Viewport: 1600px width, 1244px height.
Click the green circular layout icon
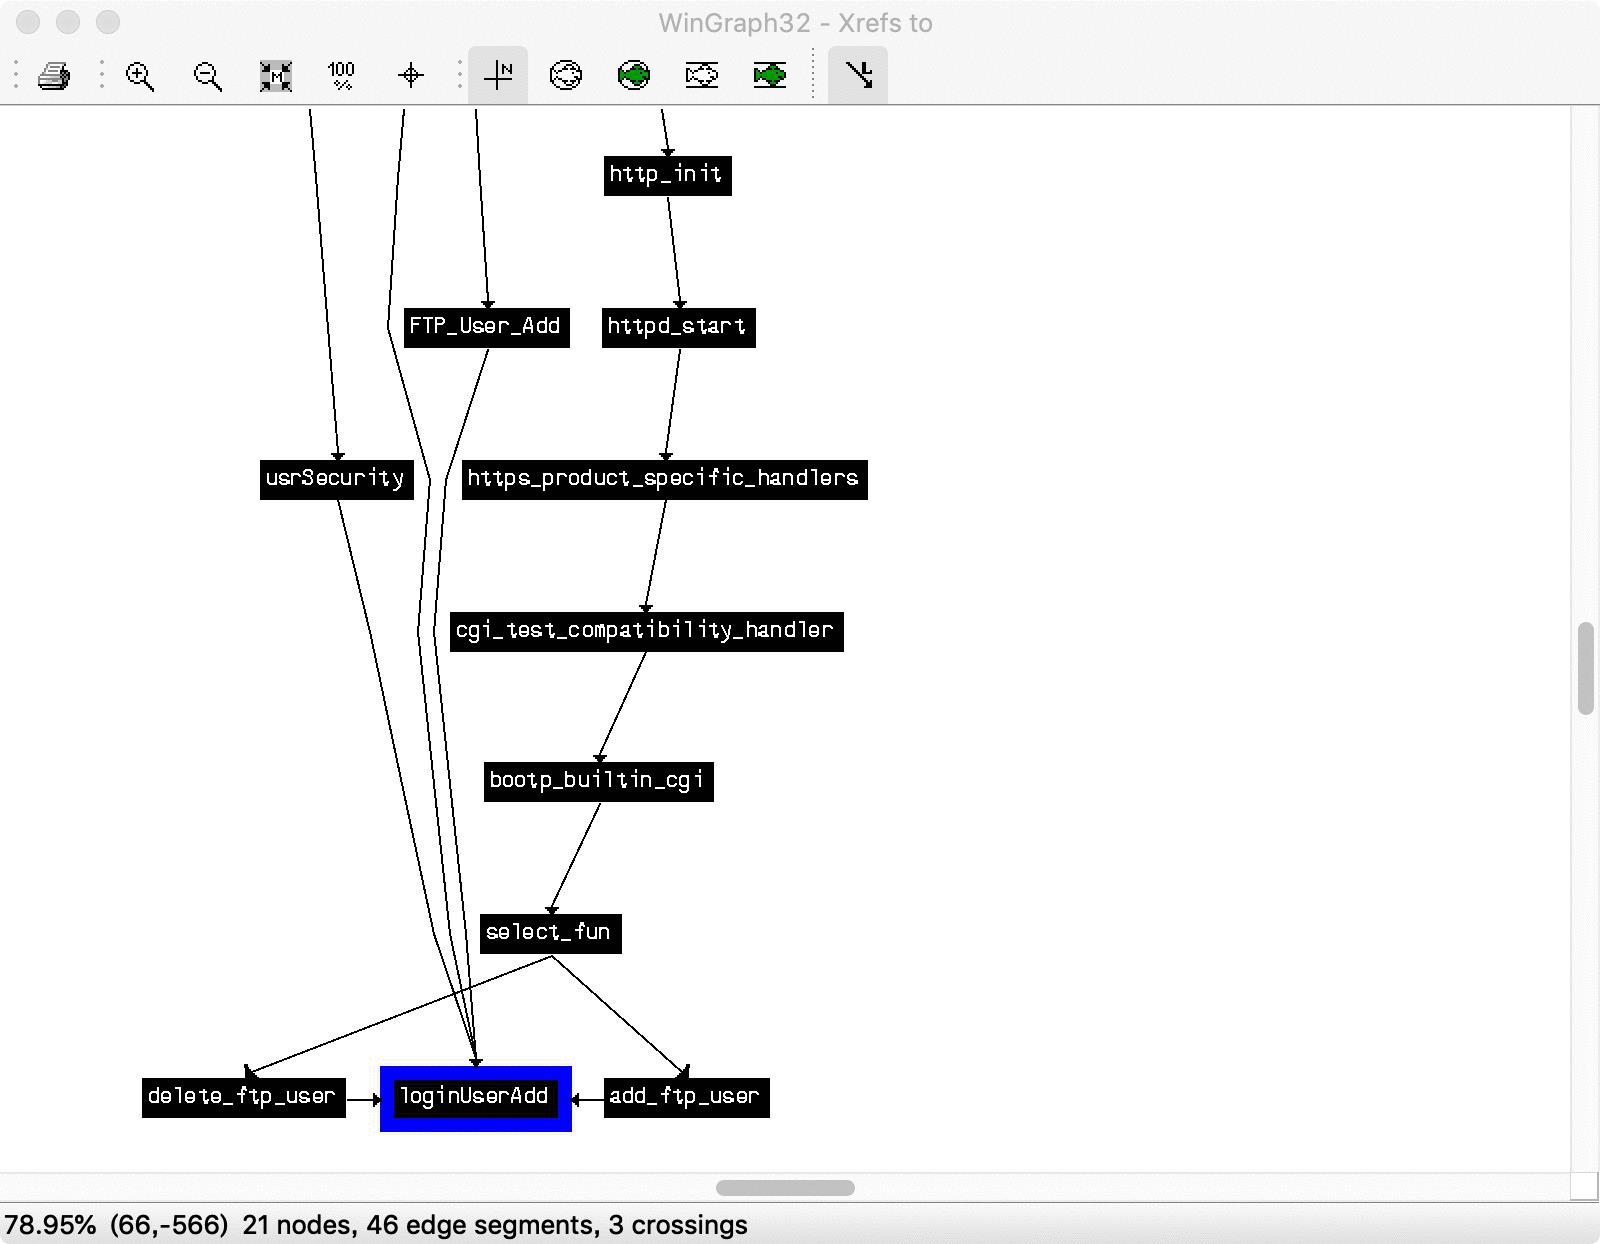tap(634, 75)
